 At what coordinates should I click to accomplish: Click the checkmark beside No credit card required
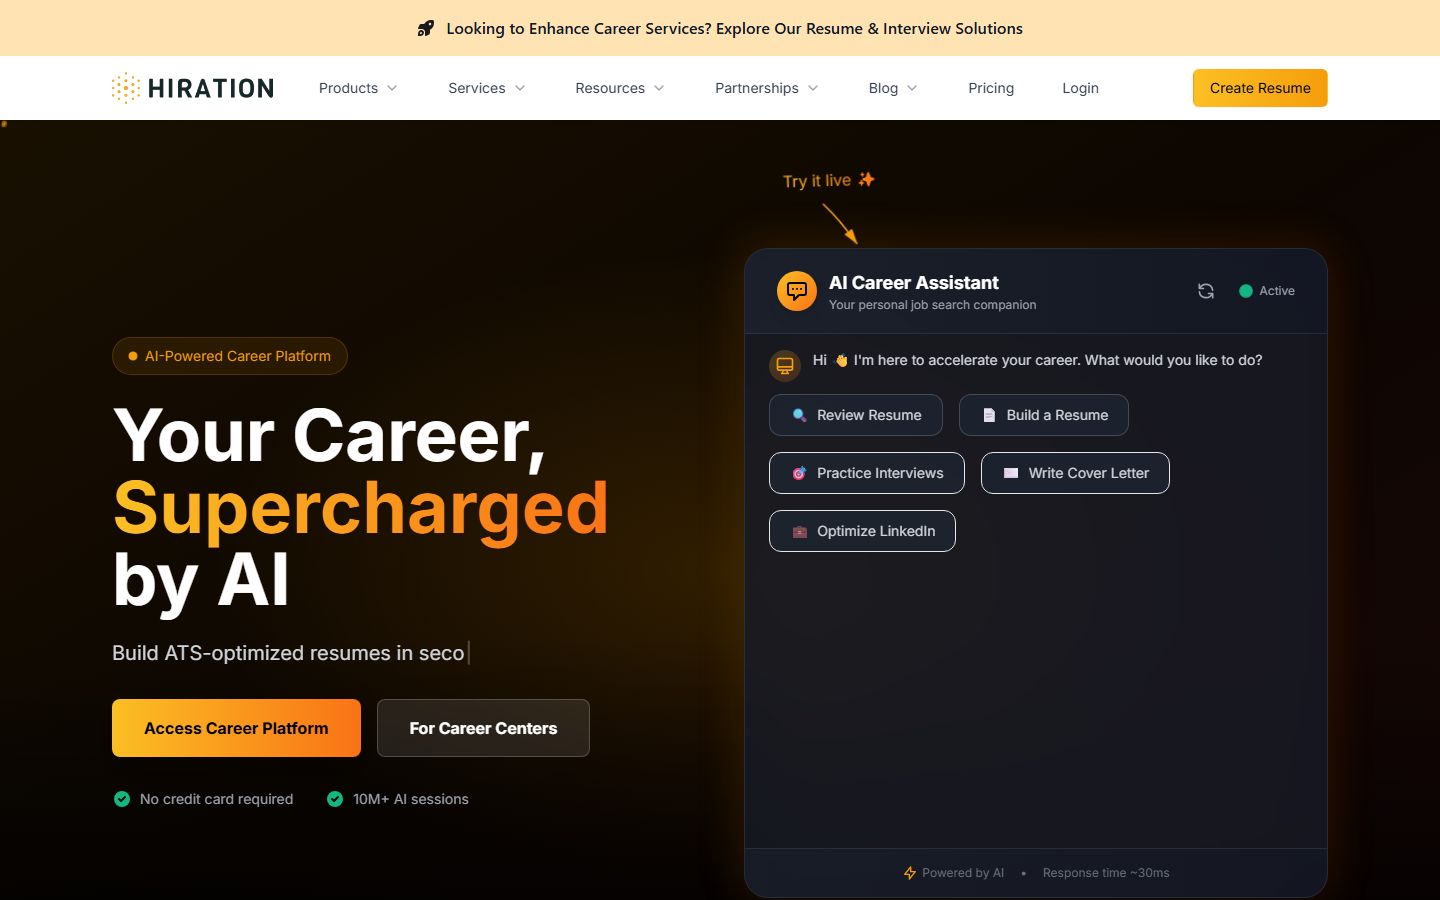[122, 799]
